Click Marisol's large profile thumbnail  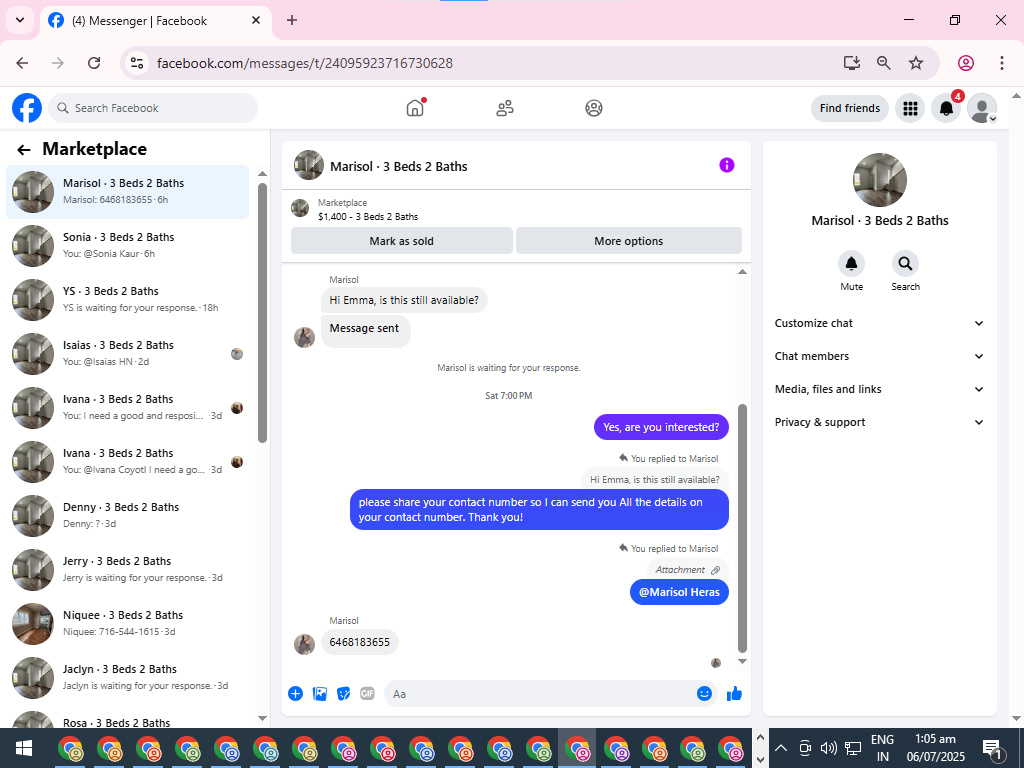[x=880, y=180]
